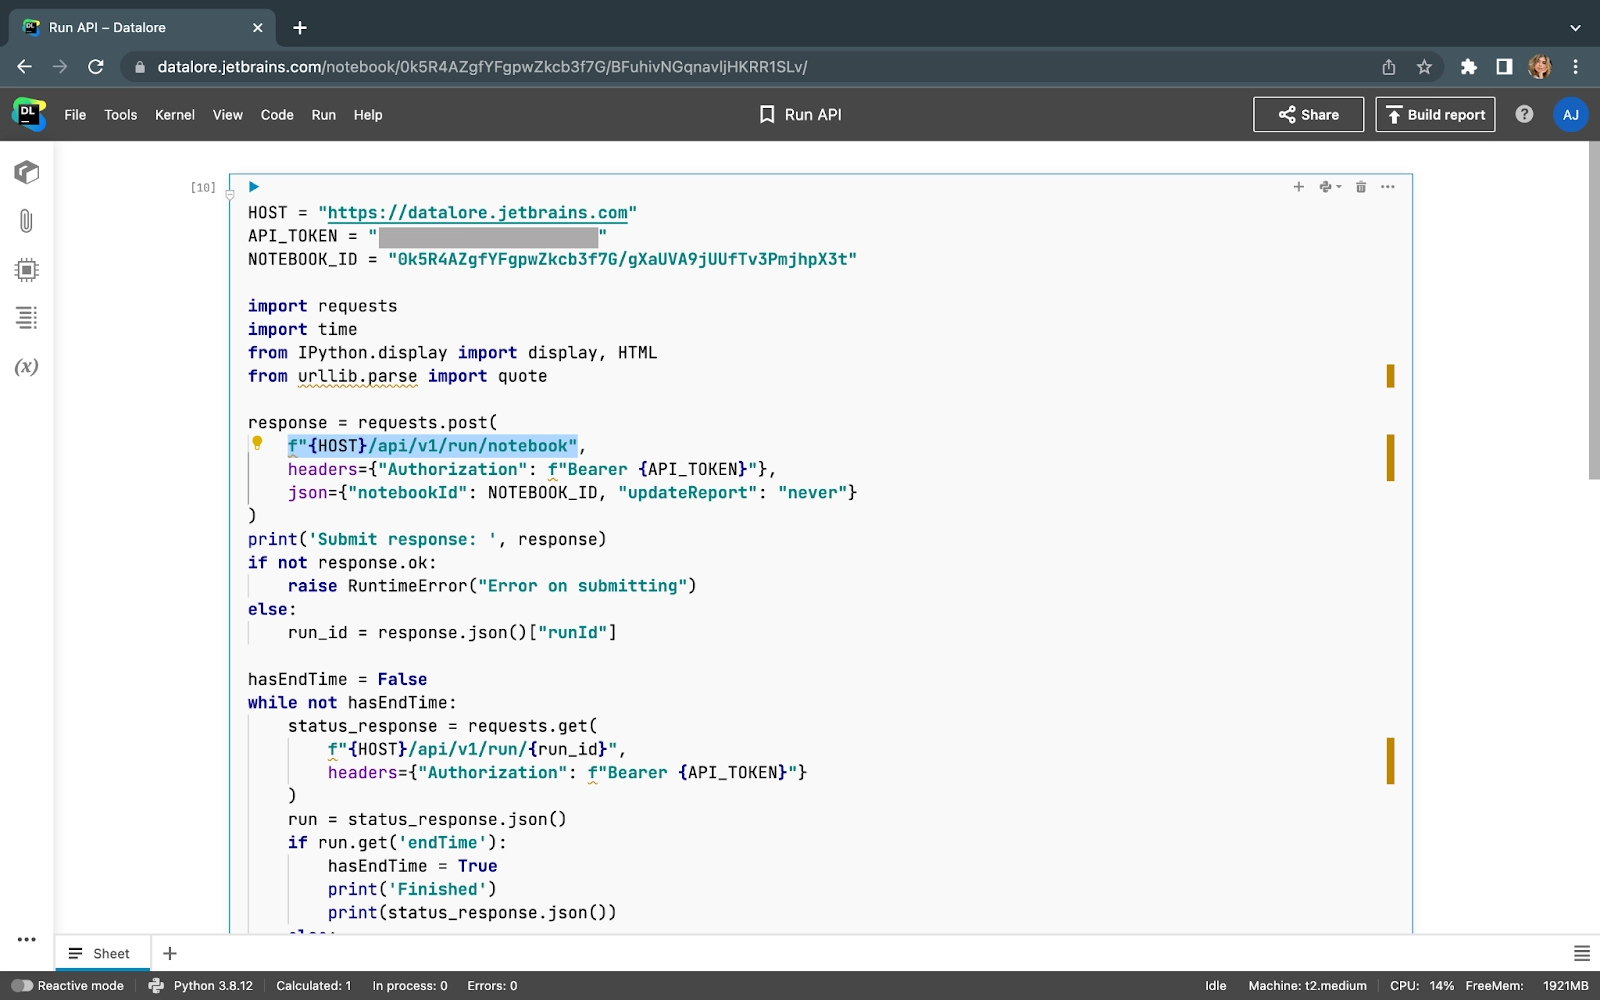Open the Help menu
This screenshot has height=1000, width=1600.
point(368,115)
